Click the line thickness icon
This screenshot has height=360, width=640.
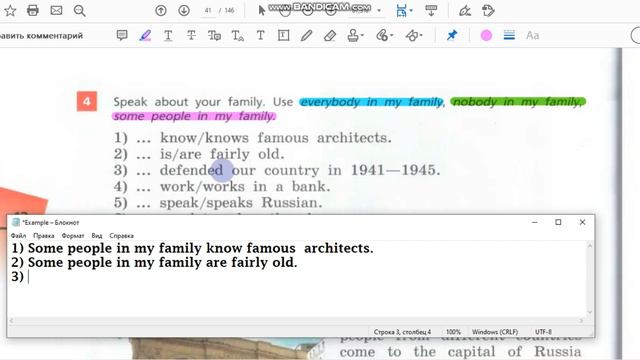click(x=509, y=36)
